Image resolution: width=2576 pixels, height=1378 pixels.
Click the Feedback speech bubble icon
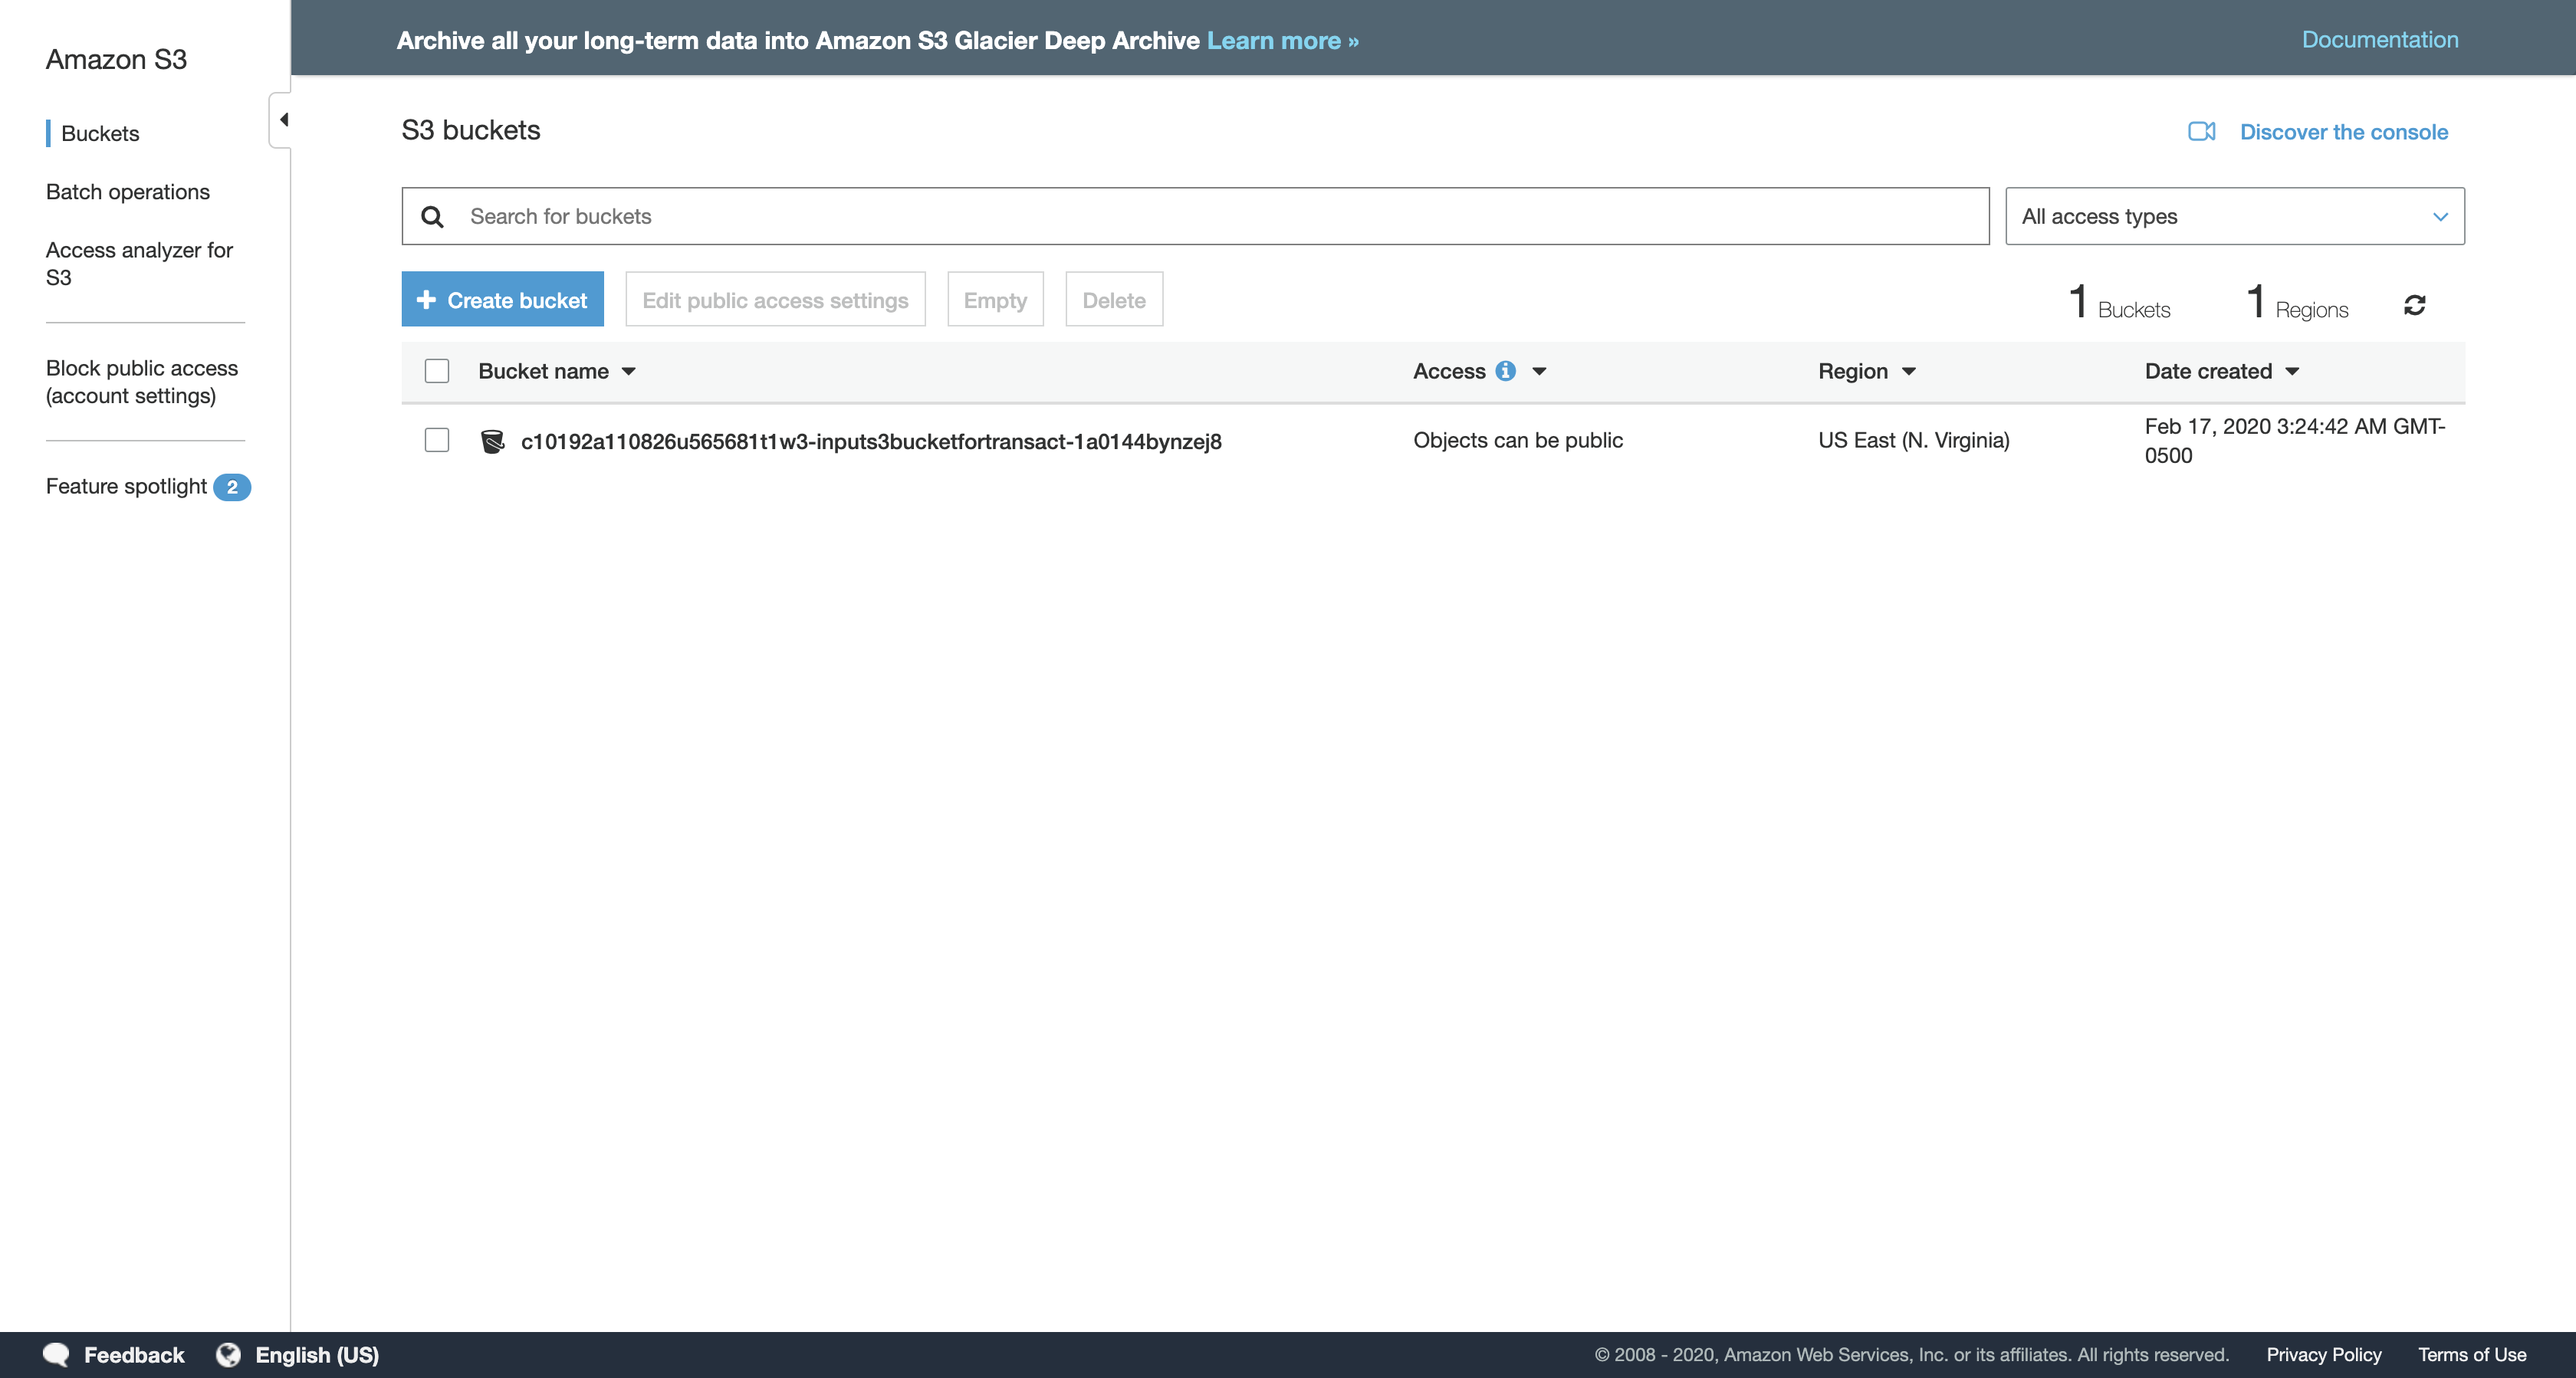point(56,1354)
